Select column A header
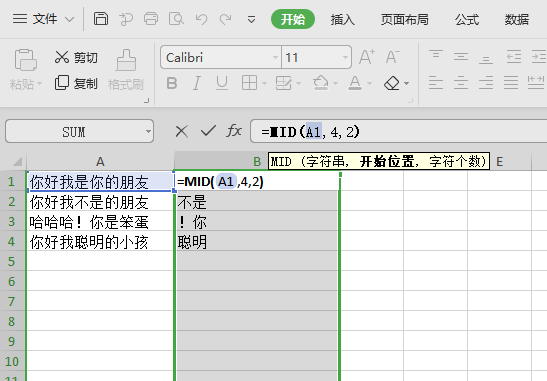The width and height of the screenshot is (547, 381). tap(100, 162)
